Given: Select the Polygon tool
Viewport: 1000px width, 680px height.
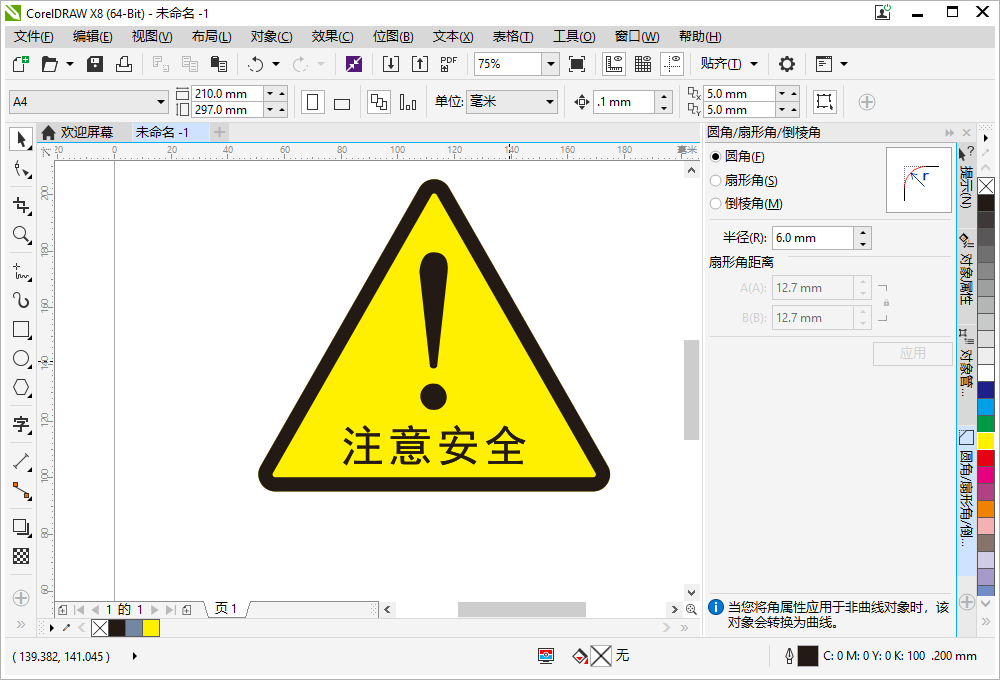Looking at the screenshot, I should (x=21, y=388).
